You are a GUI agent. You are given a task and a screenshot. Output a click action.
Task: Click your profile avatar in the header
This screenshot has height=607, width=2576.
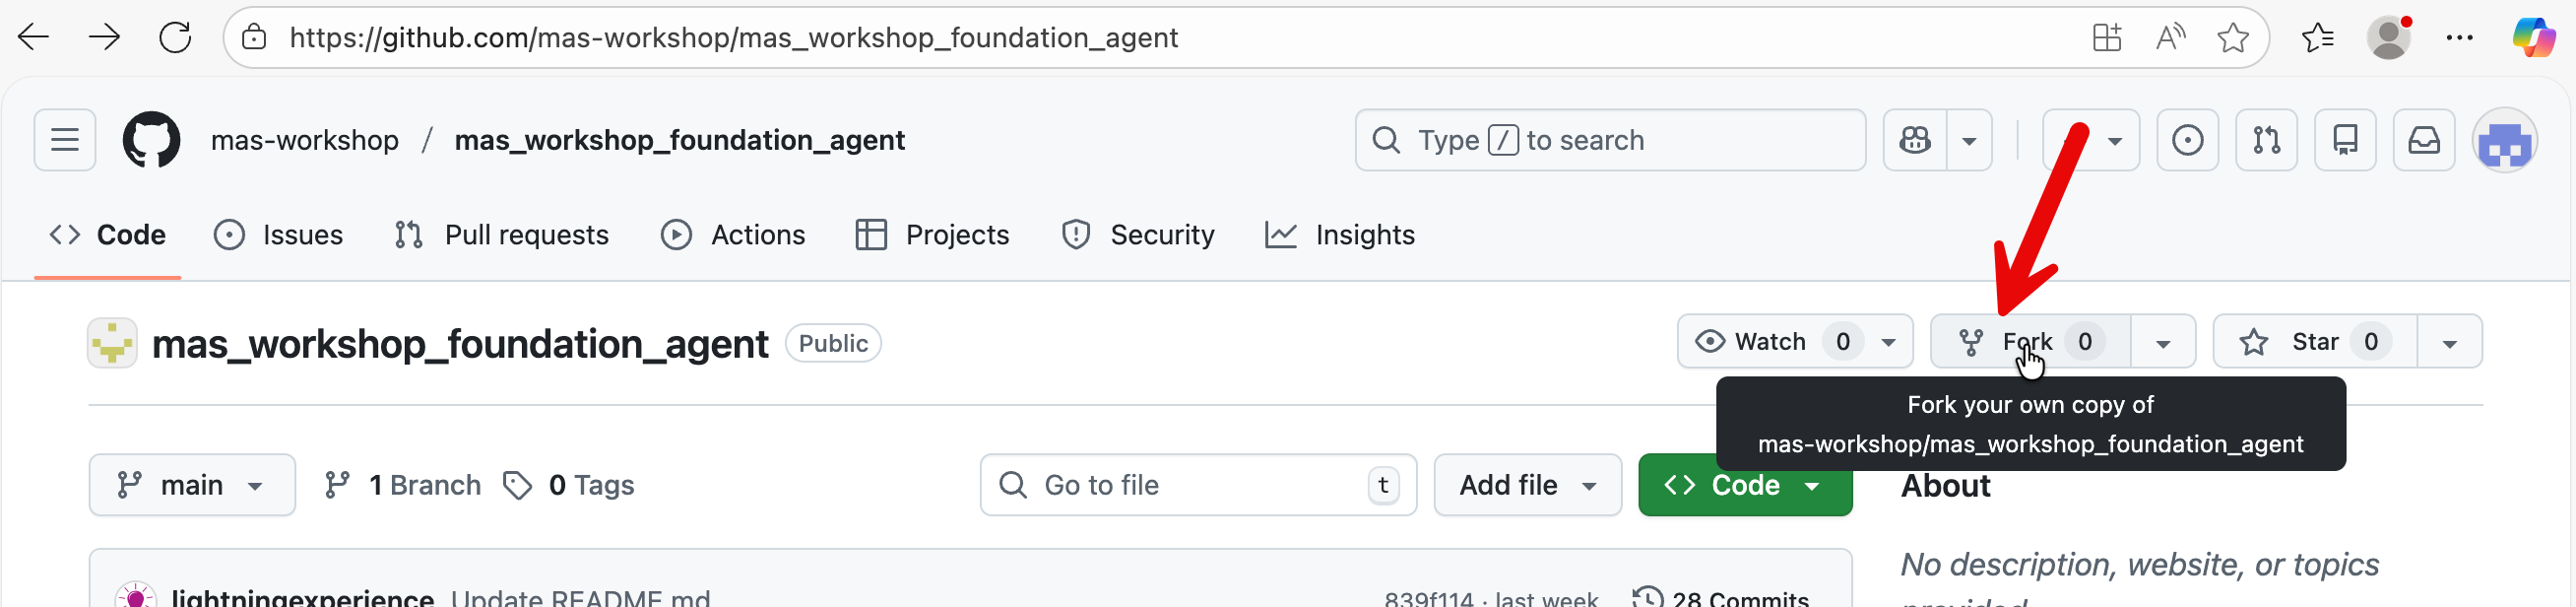click(x=2505, y=140)
